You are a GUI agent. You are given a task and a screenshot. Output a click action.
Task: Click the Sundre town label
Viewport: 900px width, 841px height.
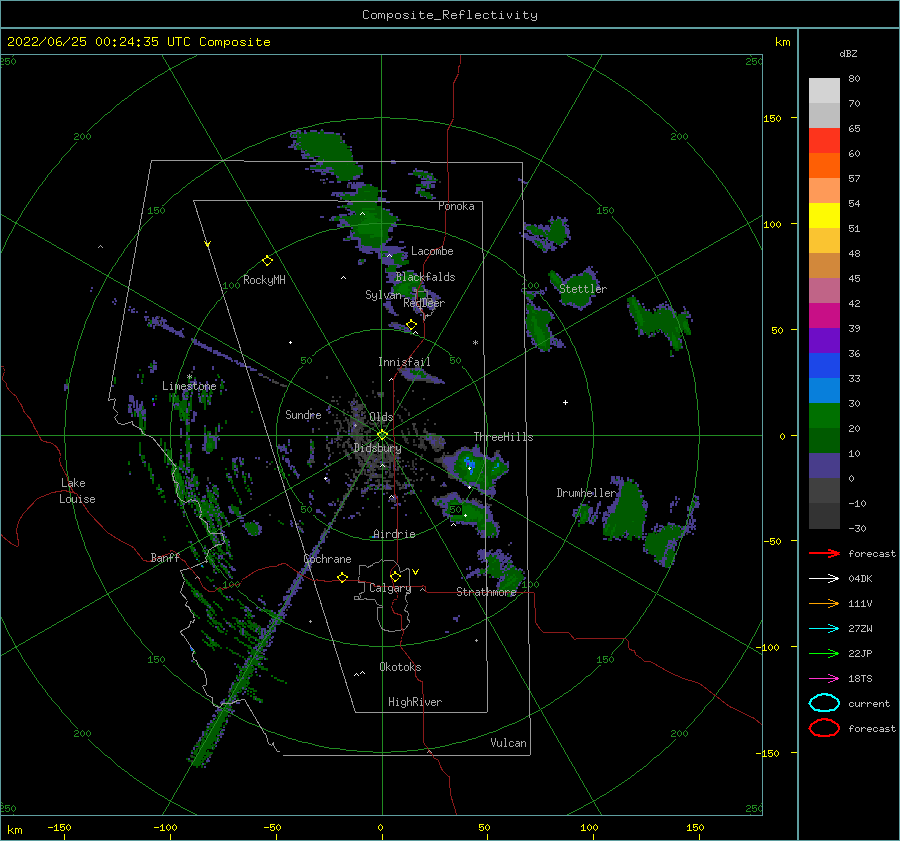pyautogui.click(x=303, y=414)
